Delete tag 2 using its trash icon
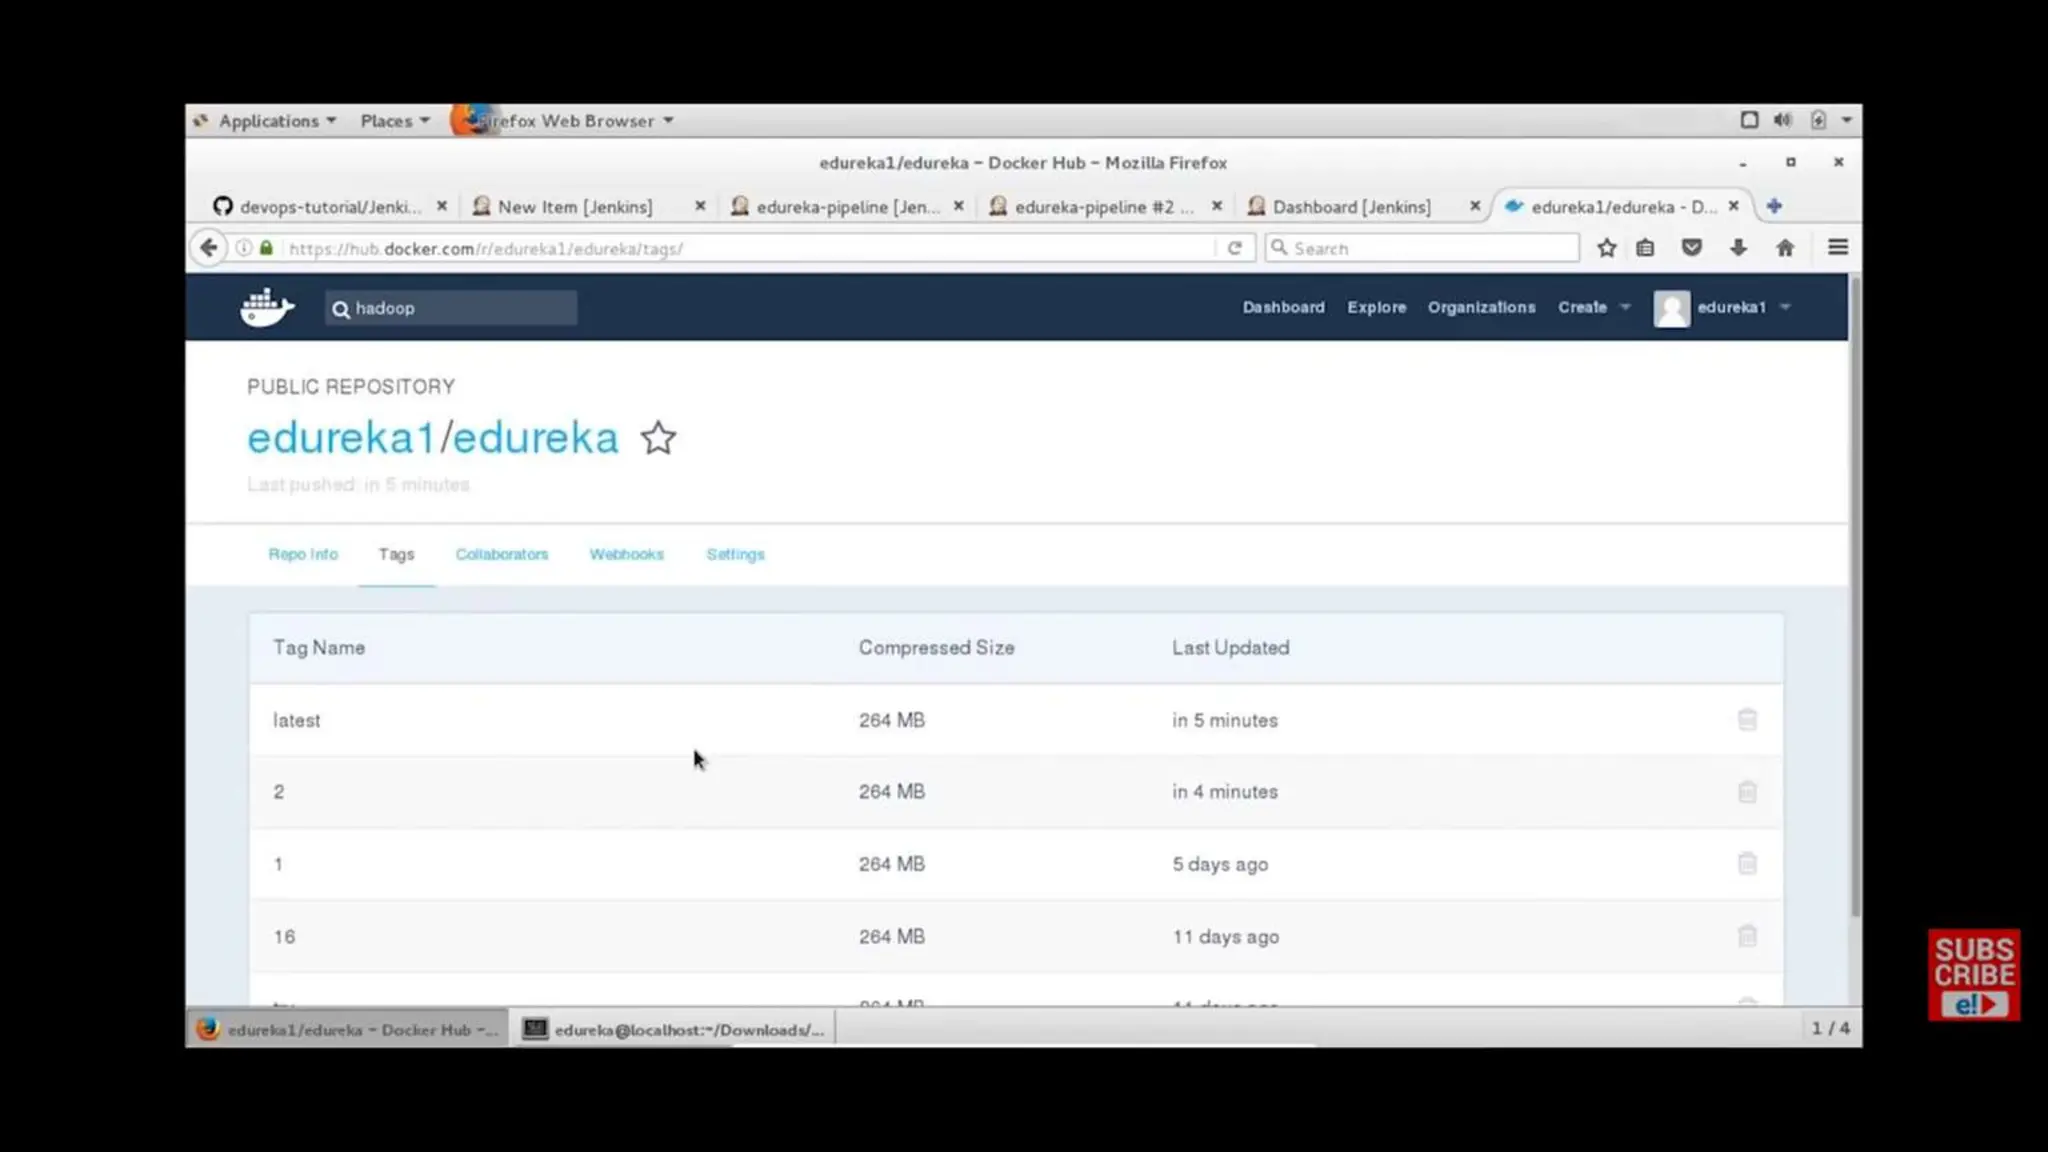 (1747, 792)
